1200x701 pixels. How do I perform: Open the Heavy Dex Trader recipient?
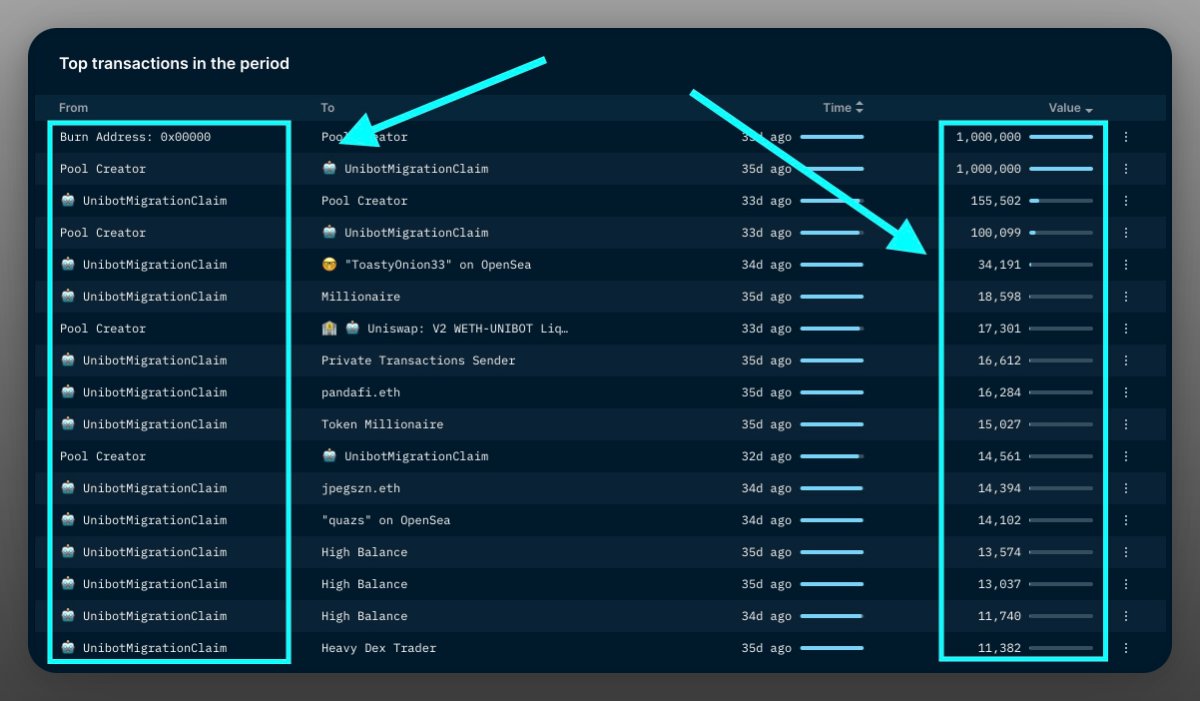coord(379,649)
